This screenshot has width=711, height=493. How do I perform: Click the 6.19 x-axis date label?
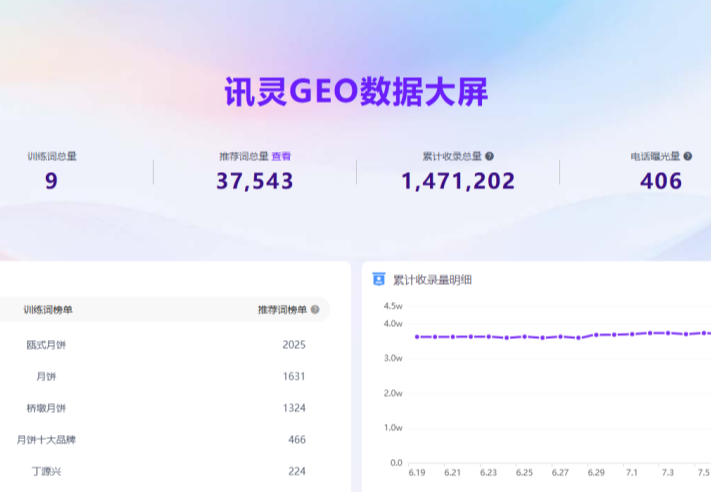click(x=417, y=473)
